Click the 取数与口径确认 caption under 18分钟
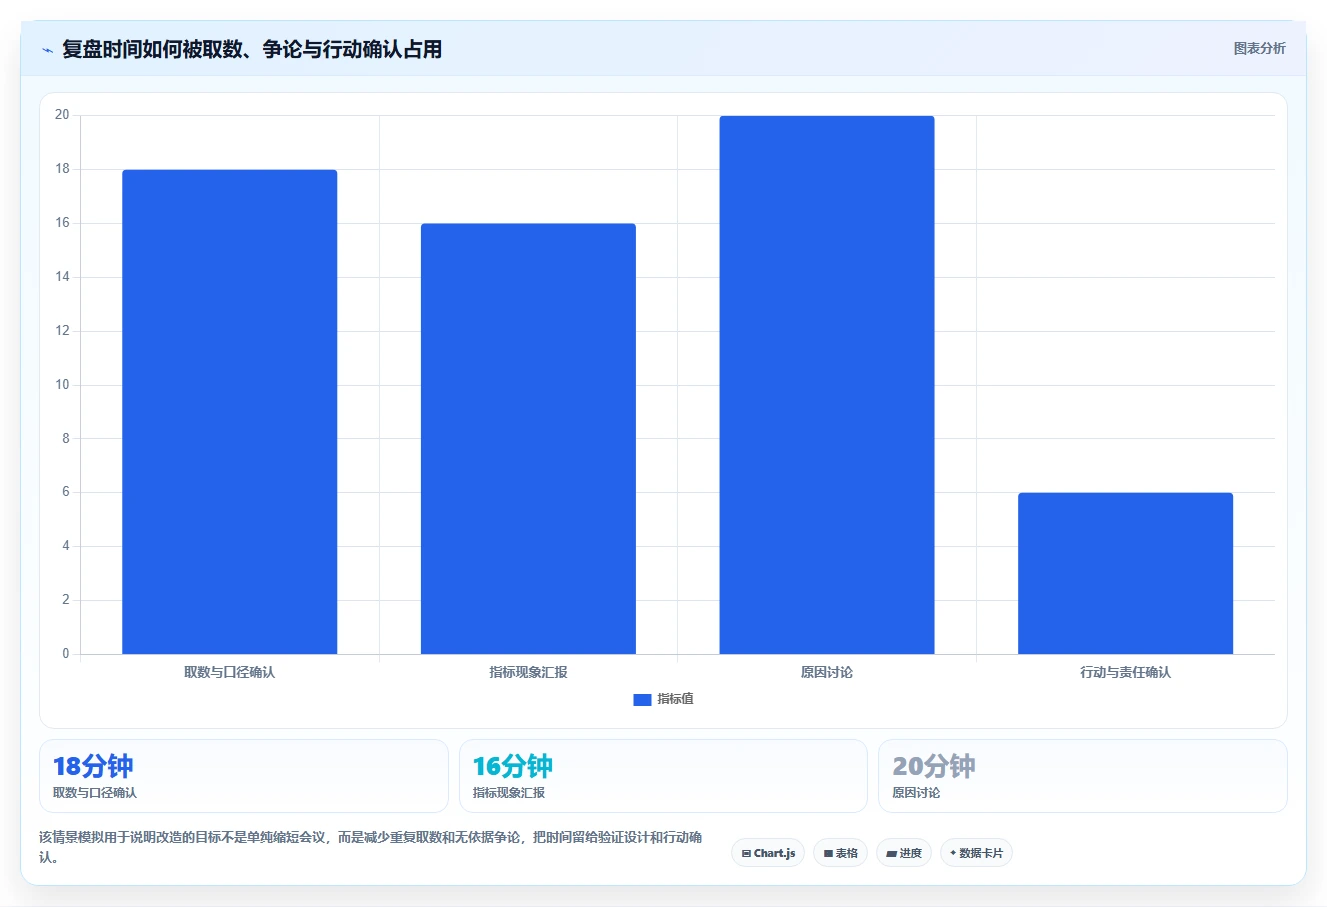Image resolution: width=1327 pixels, height=907 pixels. click(95, 793)
